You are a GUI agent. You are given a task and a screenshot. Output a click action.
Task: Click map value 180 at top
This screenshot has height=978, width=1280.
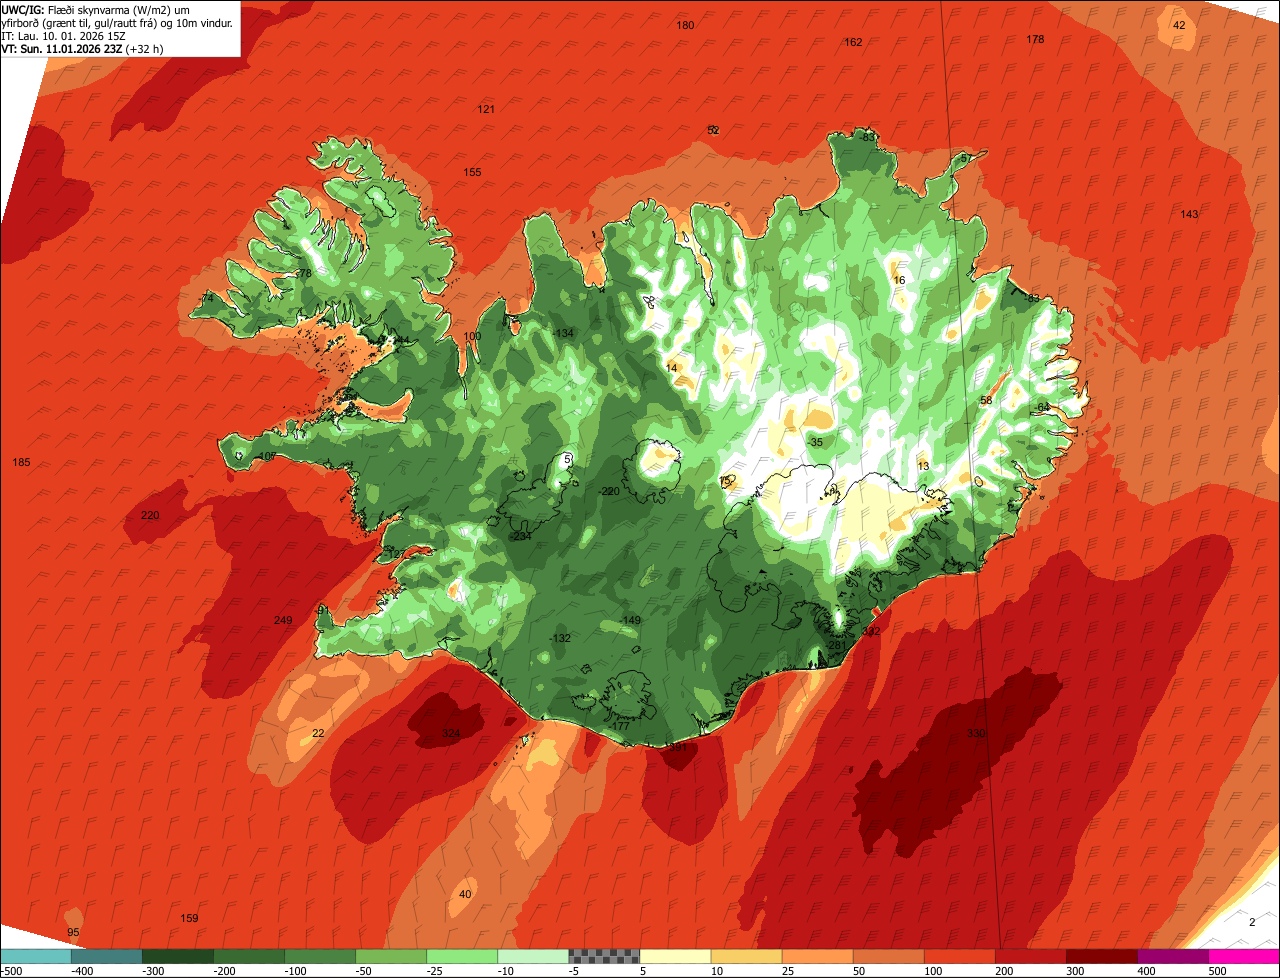(x=685, y=25)
